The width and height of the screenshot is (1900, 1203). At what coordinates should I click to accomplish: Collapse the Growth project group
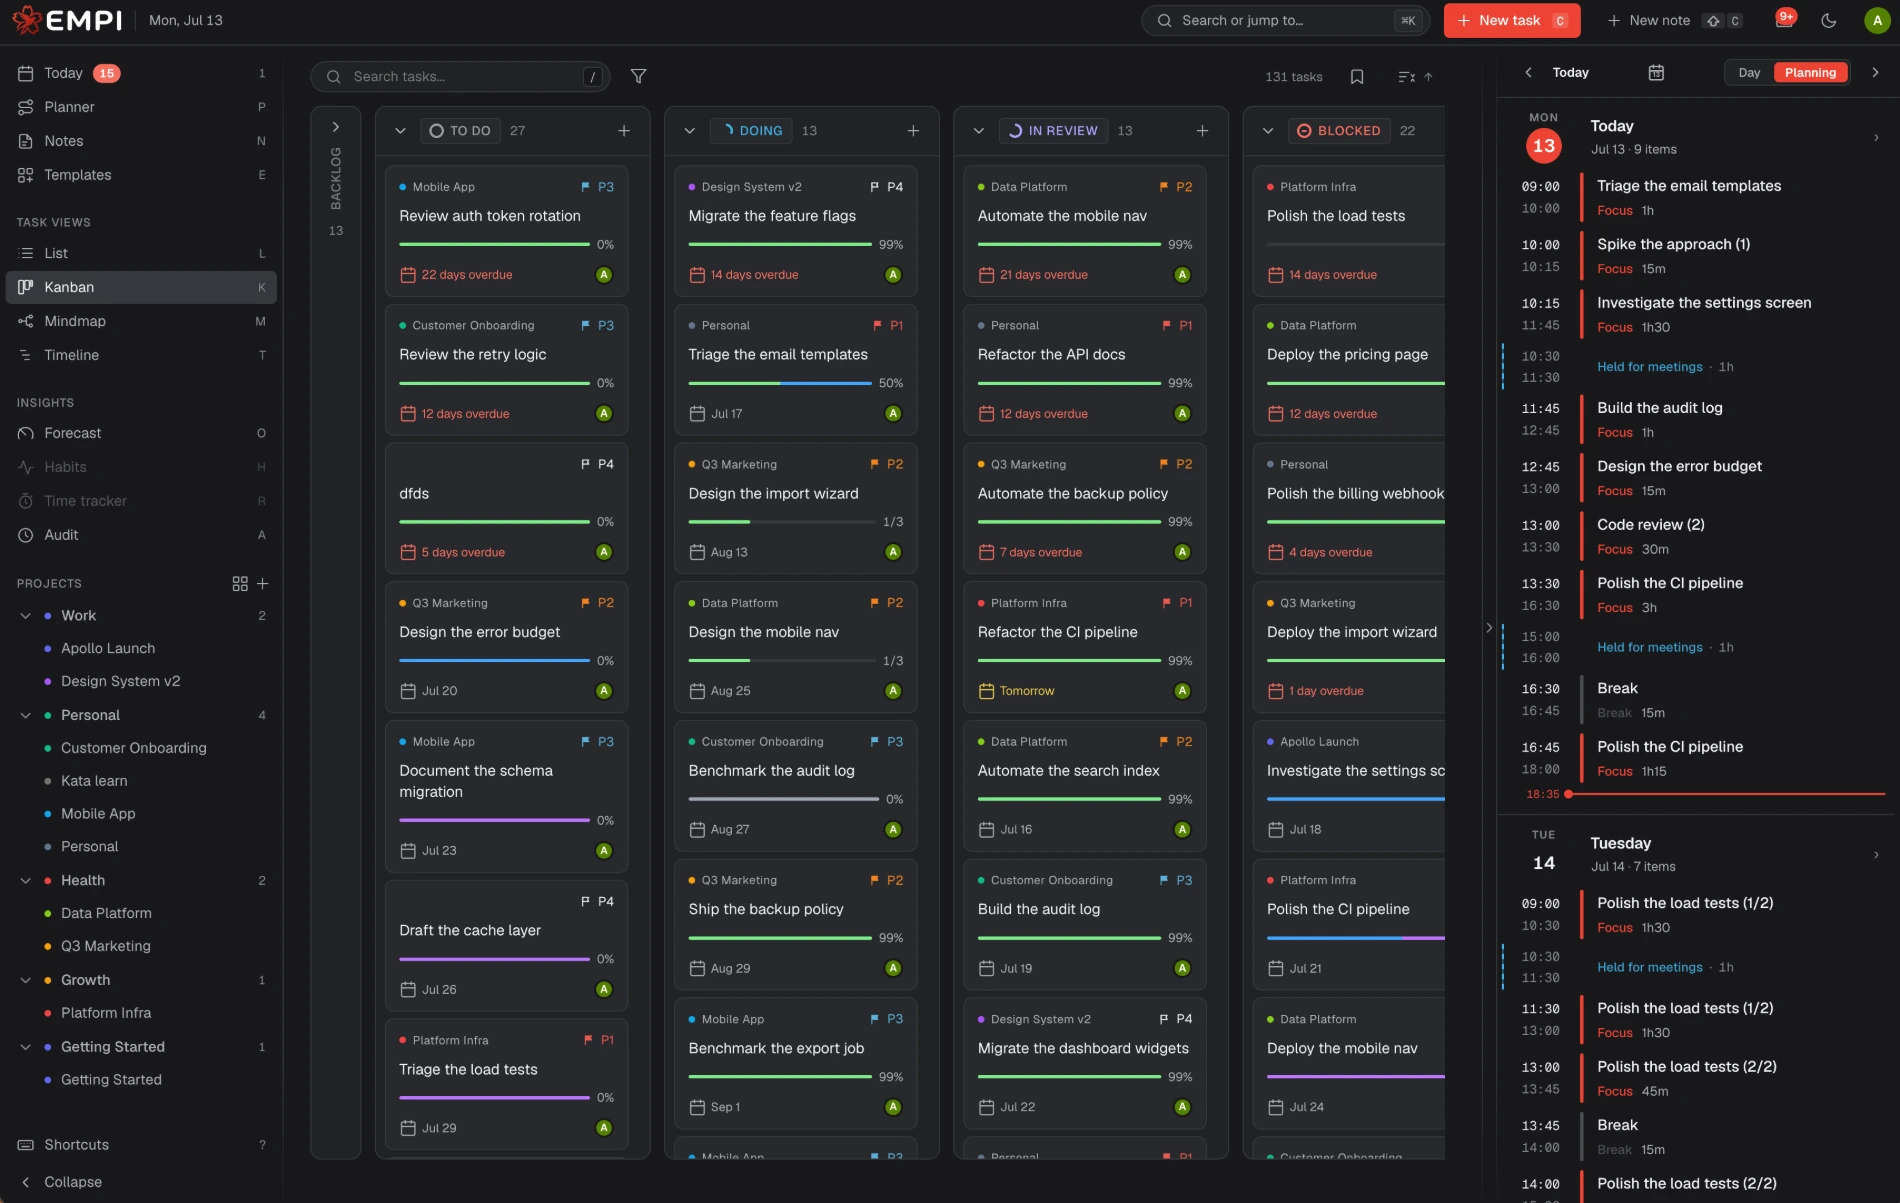(x=26, y=980)
